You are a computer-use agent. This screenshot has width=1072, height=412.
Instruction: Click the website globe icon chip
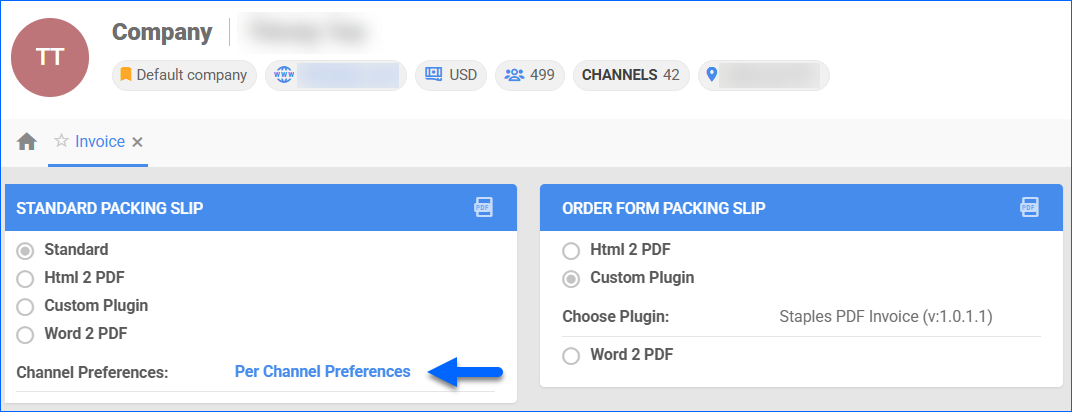[x=337, y=75]
